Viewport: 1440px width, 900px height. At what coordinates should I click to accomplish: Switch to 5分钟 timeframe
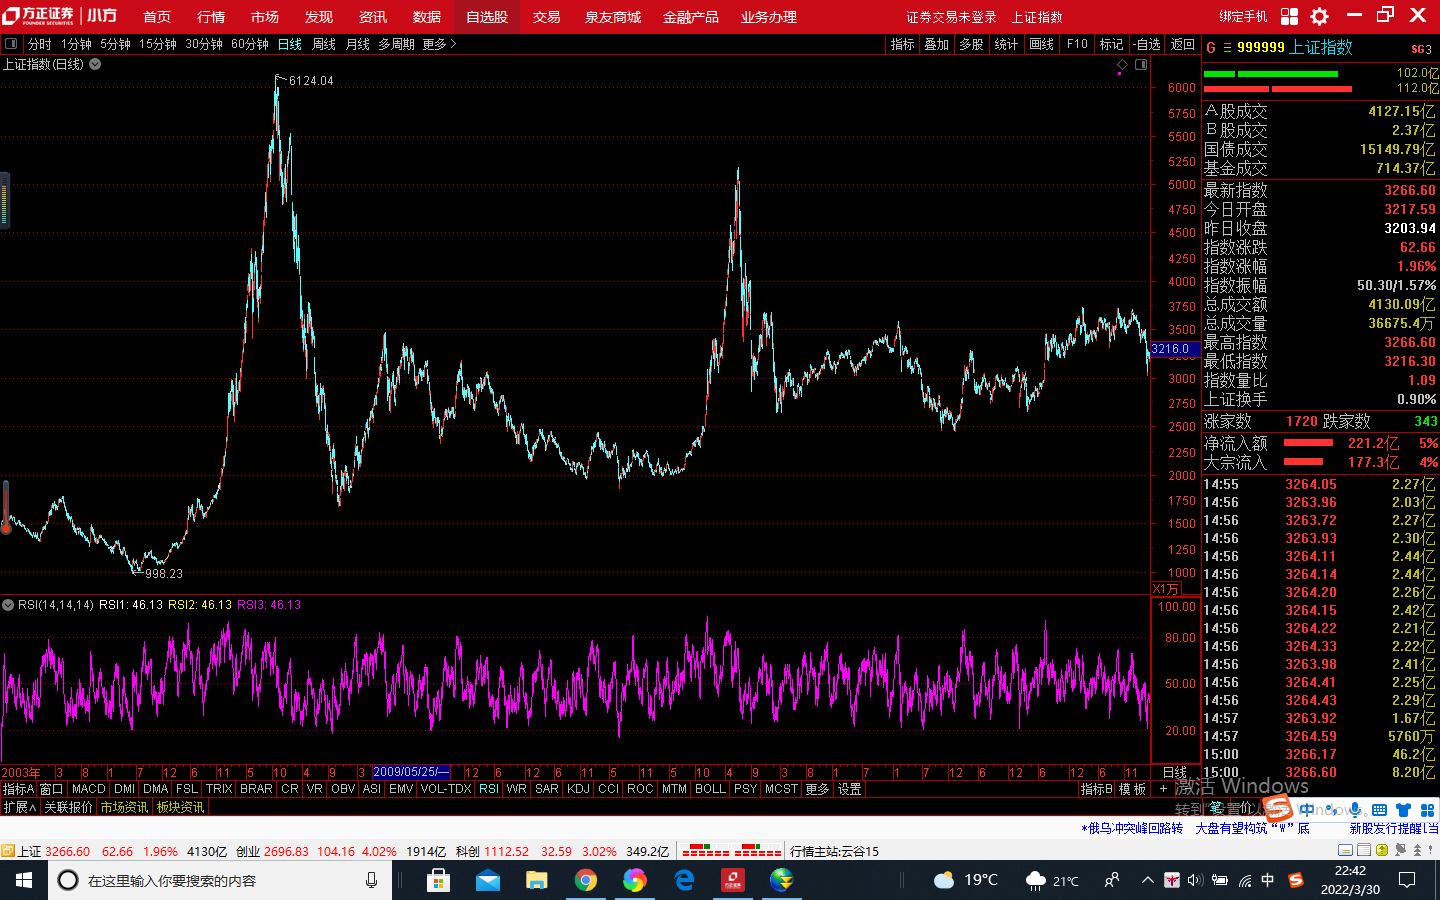tap(115, 44)
